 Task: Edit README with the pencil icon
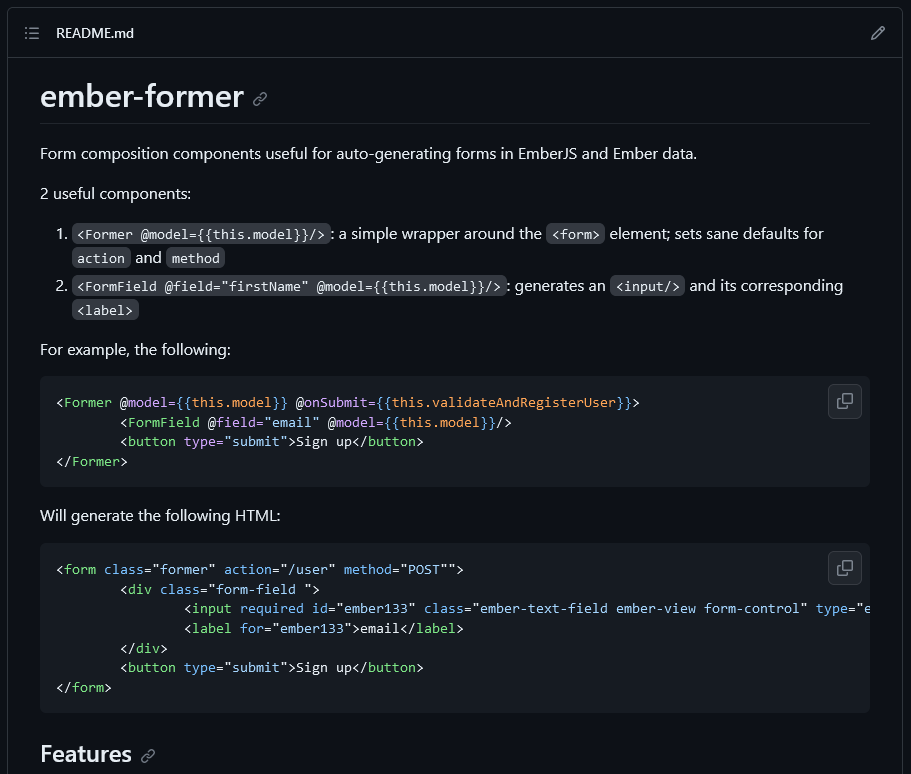click(x=877, y=33)
